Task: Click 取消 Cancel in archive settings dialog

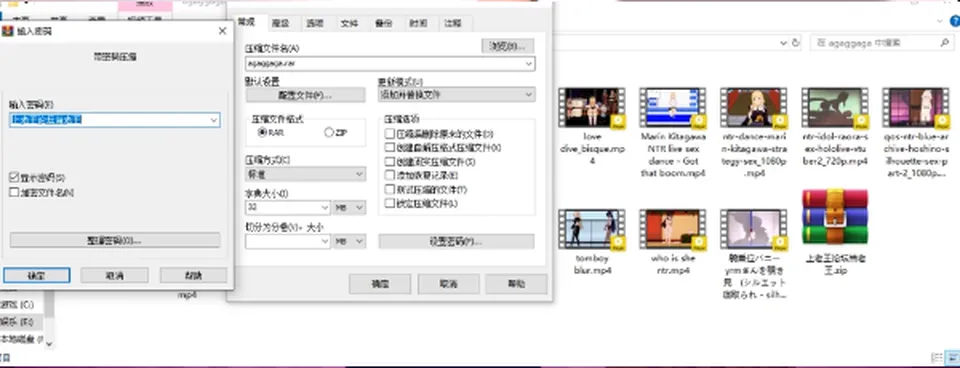Action: coord(448,284)
